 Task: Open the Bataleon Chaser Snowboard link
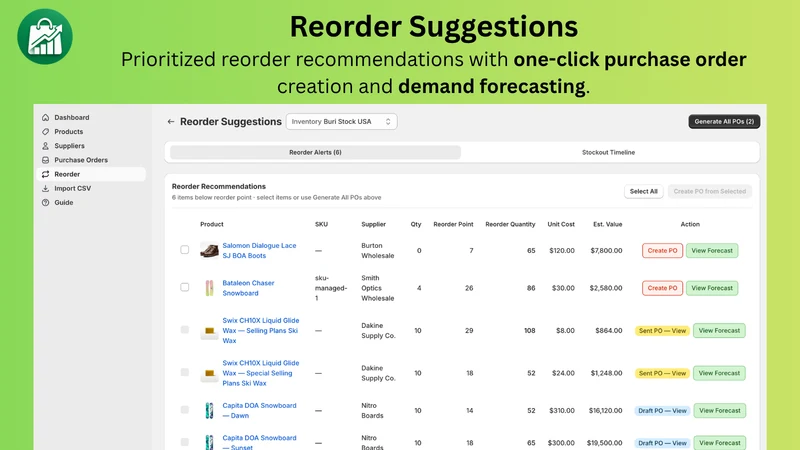click(248, 288)
